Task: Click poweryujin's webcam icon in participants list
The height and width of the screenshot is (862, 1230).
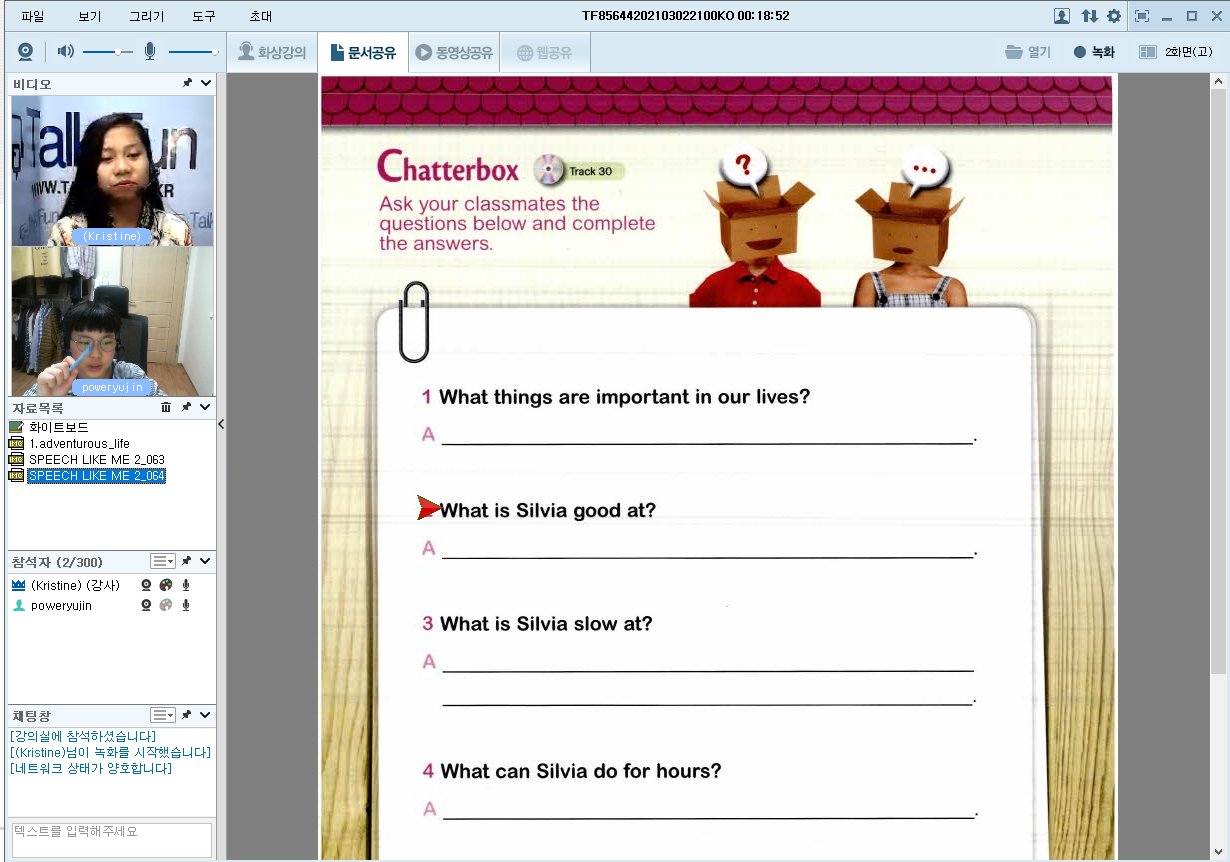Action: click(x=146, y=606)
